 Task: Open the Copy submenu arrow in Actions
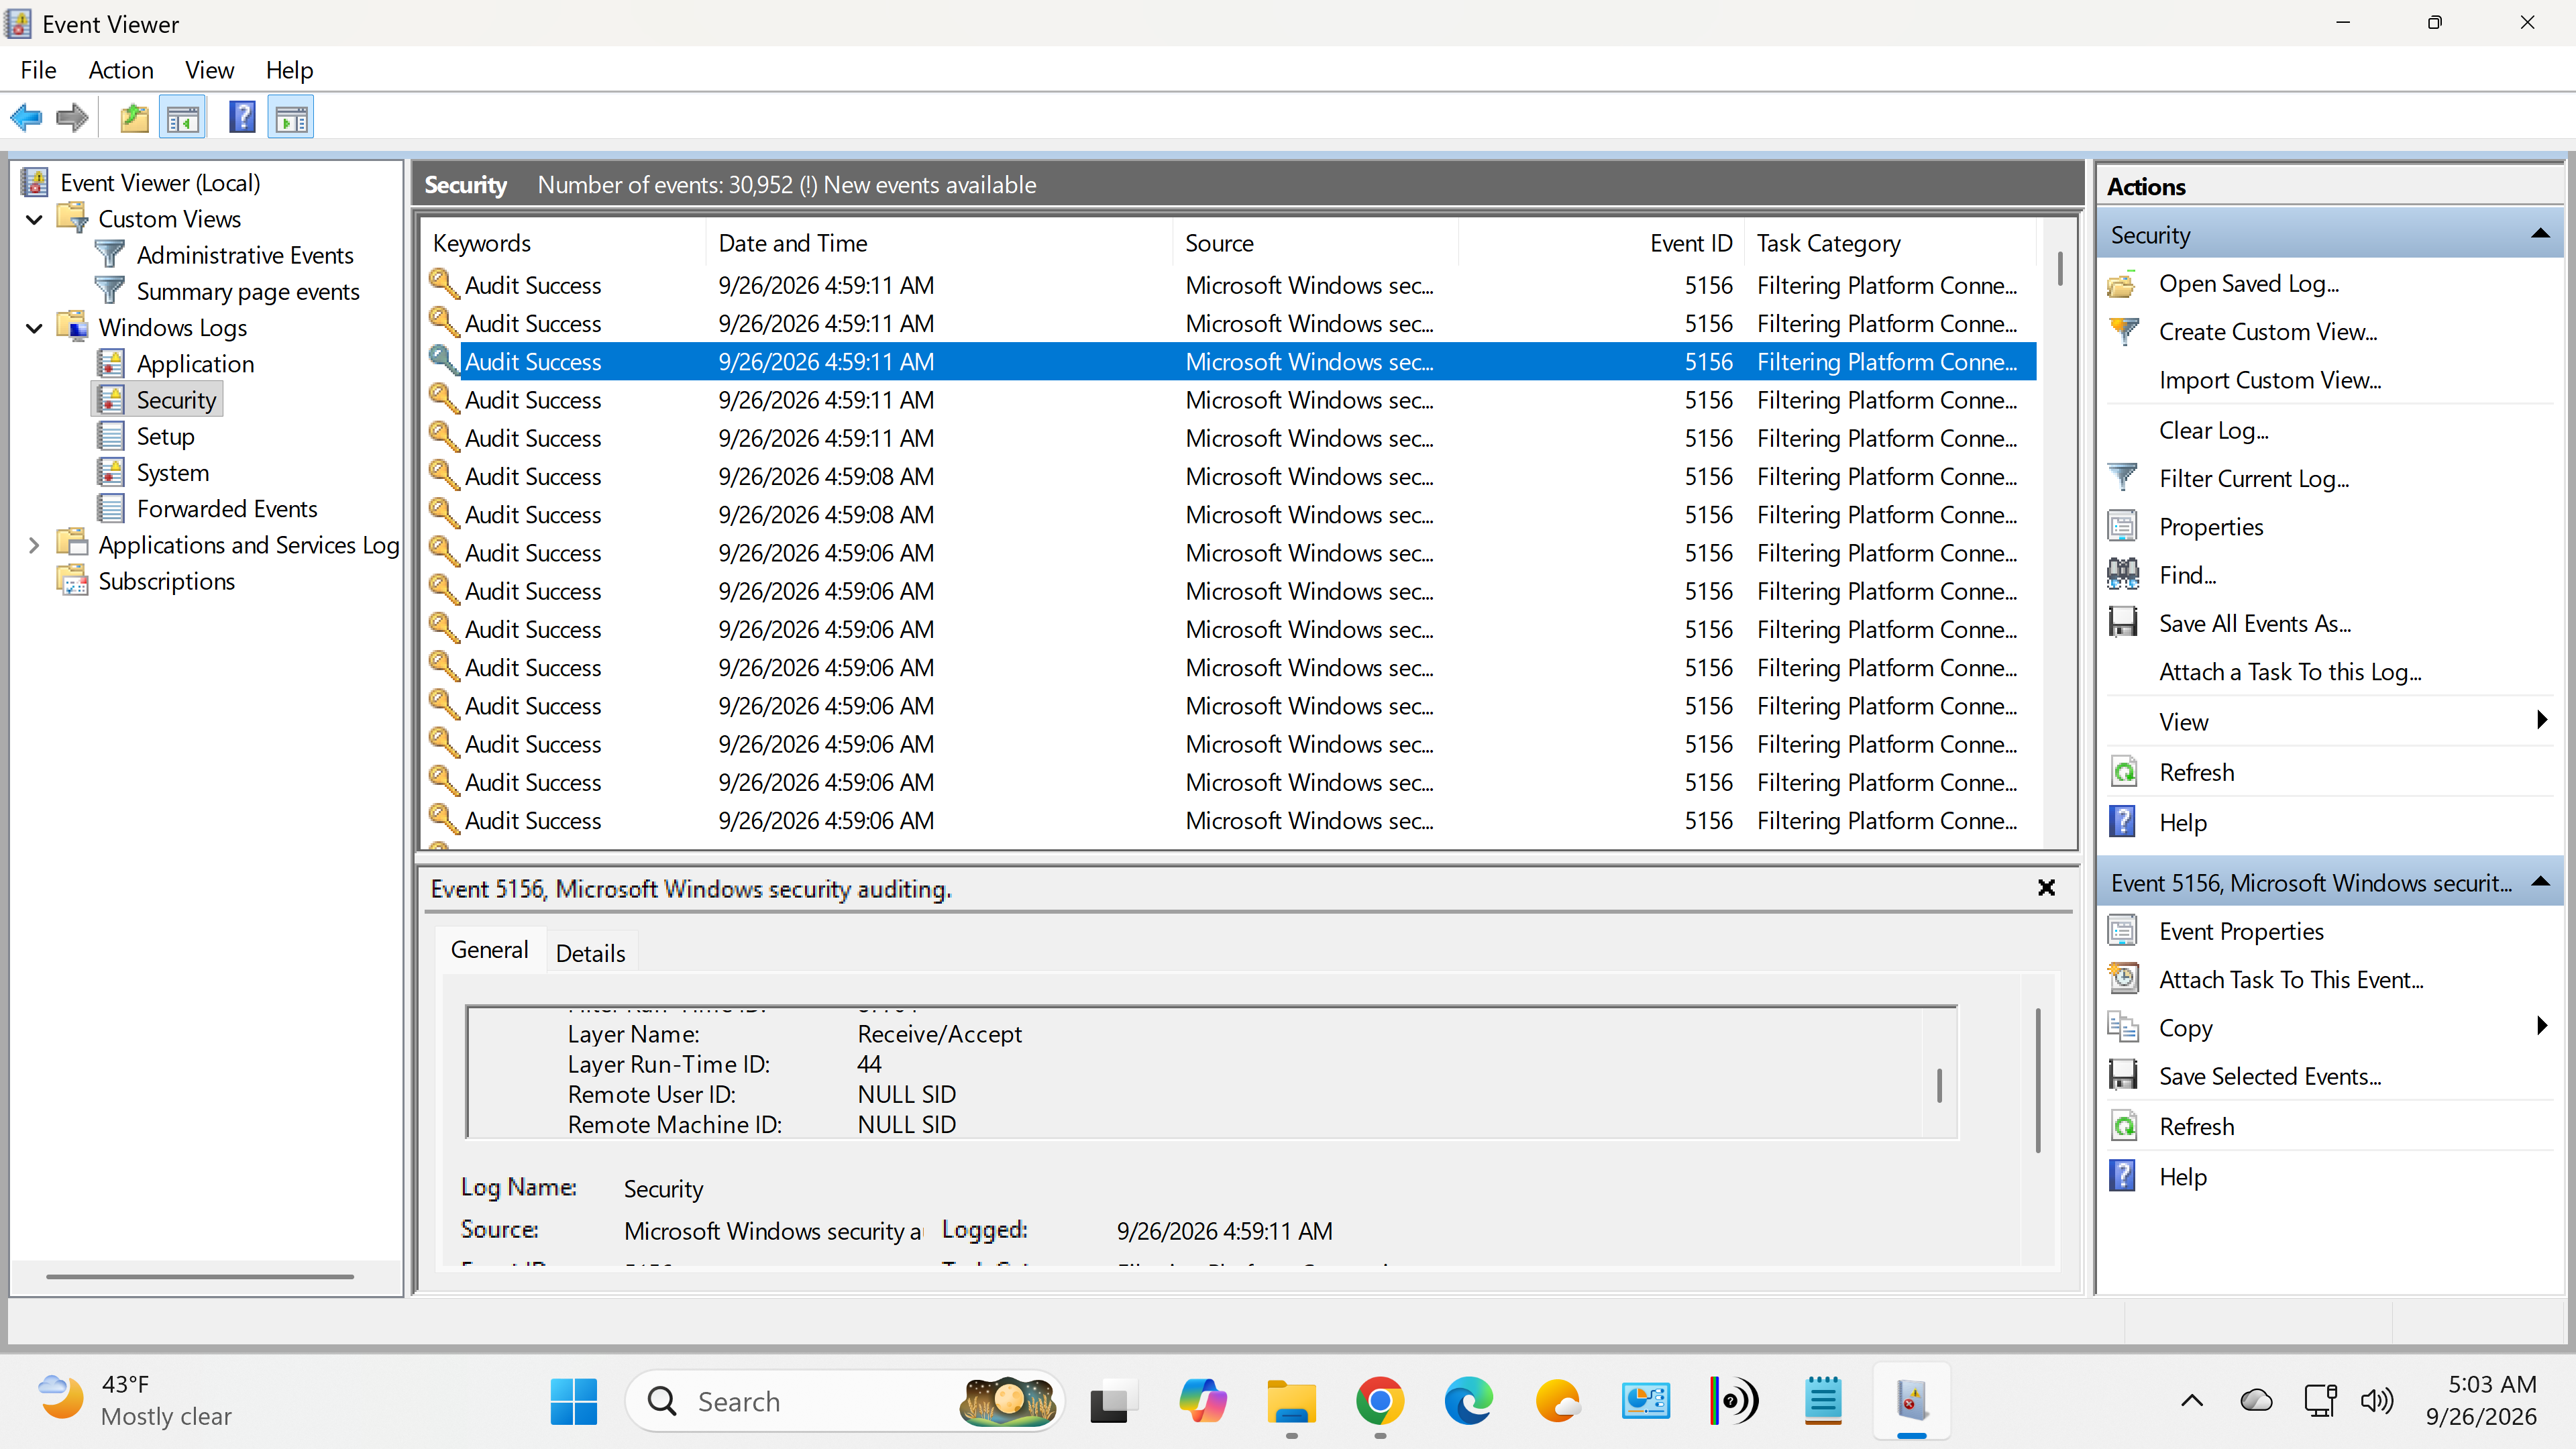[x=2541, y=1026]
